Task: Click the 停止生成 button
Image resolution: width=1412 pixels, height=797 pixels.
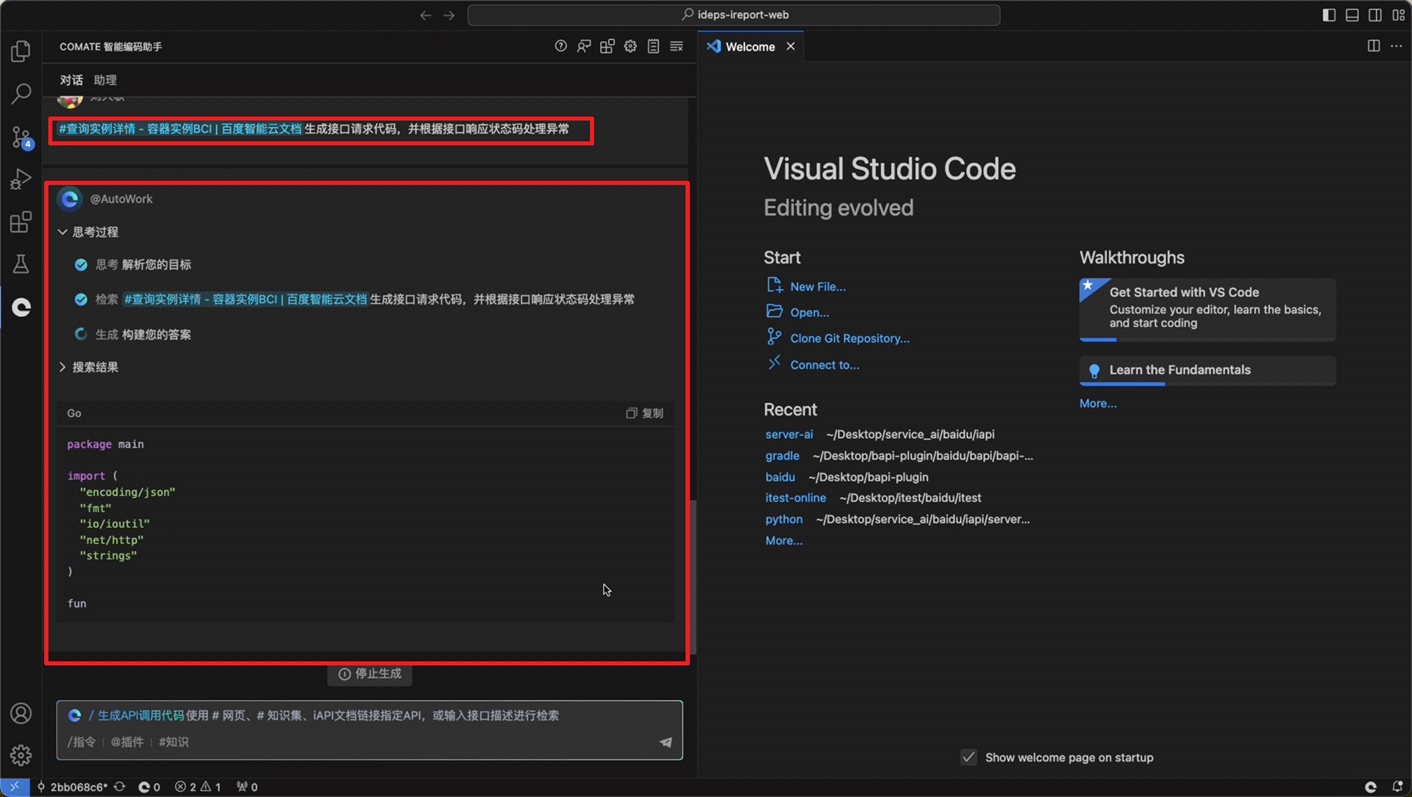Action: tap(370, 674)
